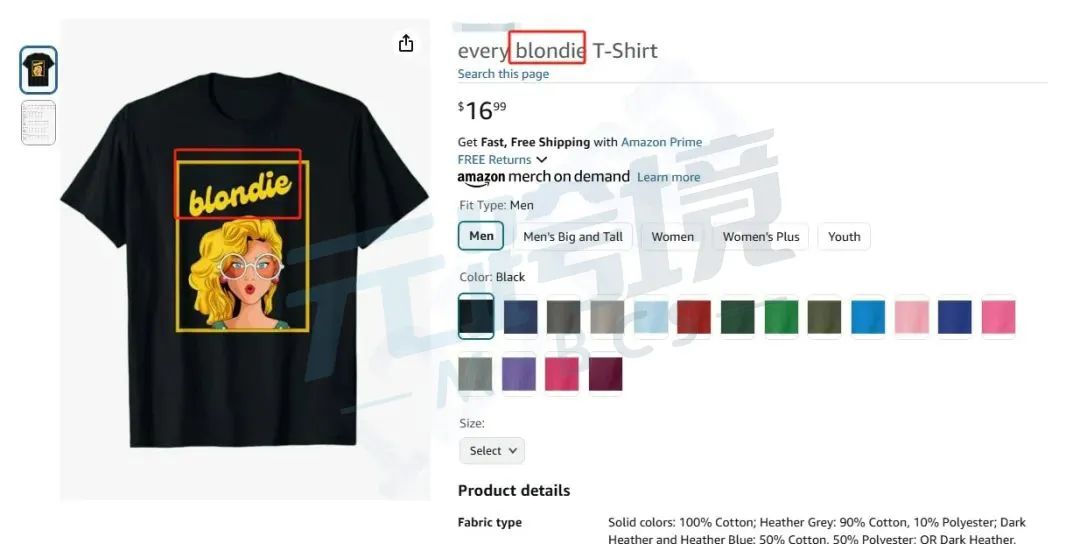The width and height of the screenshot is (1080, 544).
Task: Open the Amazon Prime link
Action: pos(661,142)
